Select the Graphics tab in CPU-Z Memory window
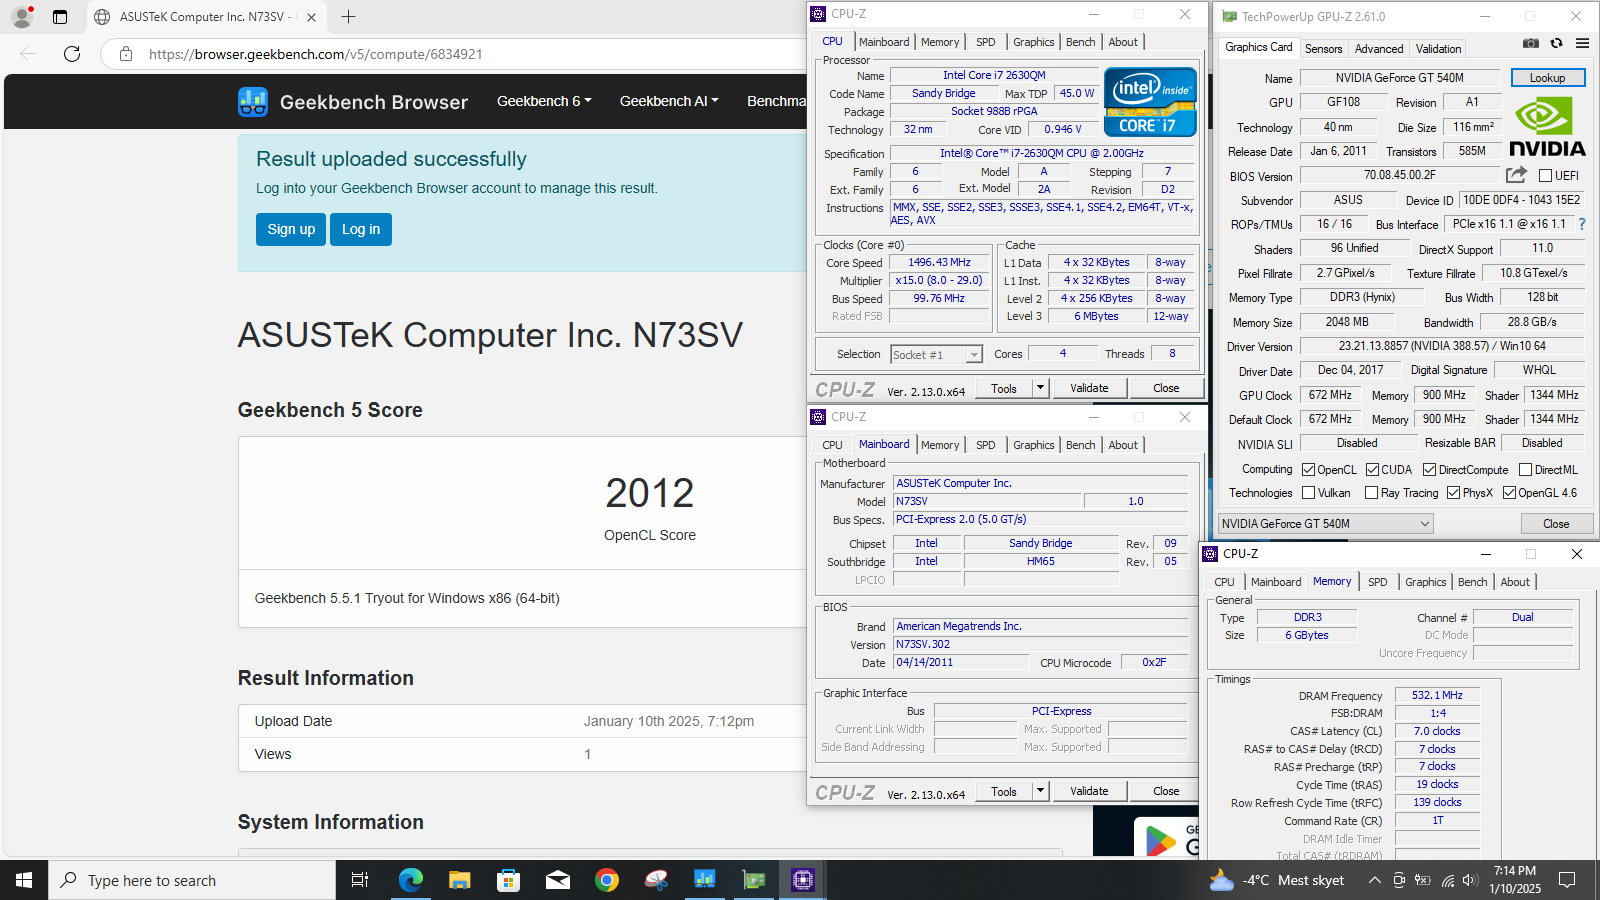The height and width of the screenshot is (900, 1600). click(x=1425, y=582)
